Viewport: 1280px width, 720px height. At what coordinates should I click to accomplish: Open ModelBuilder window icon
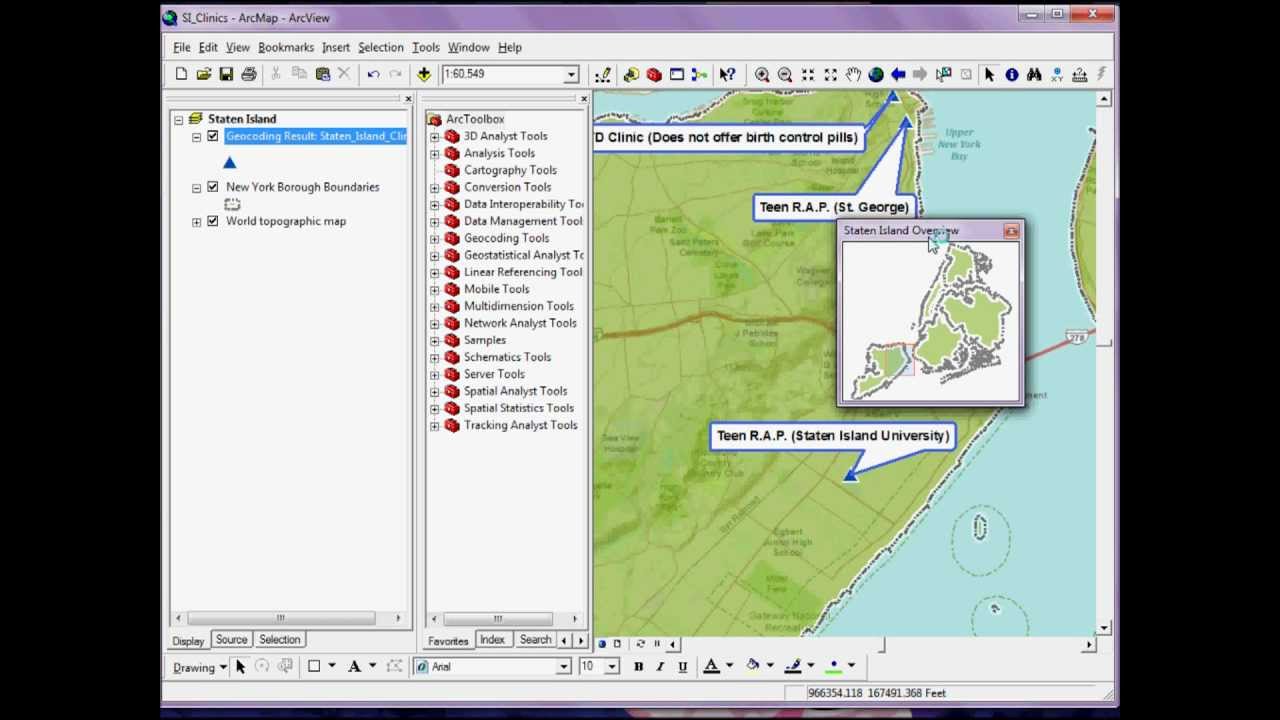coord(699,75)
